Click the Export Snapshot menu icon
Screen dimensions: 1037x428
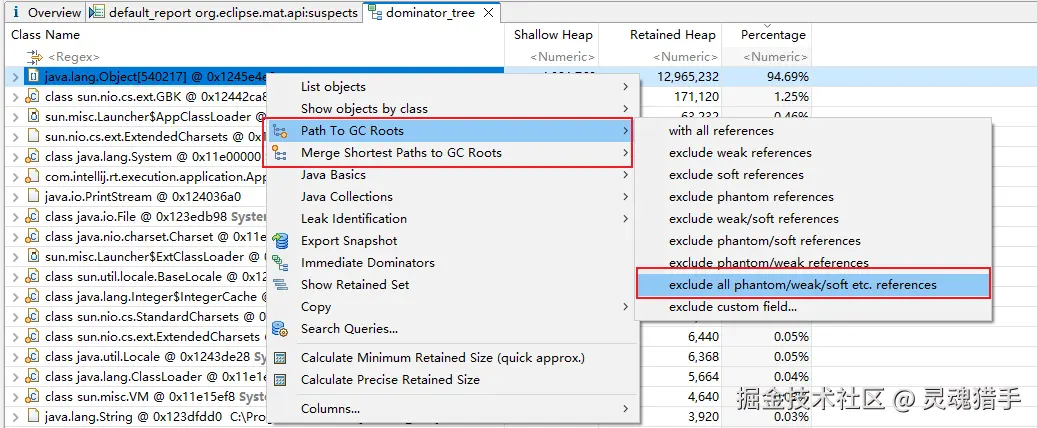pos(280,241)
